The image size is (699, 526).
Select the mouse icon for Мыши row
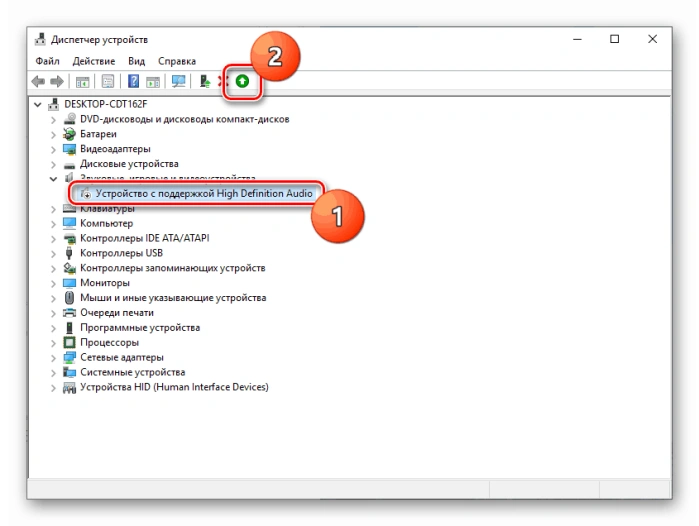pos(70,297)
